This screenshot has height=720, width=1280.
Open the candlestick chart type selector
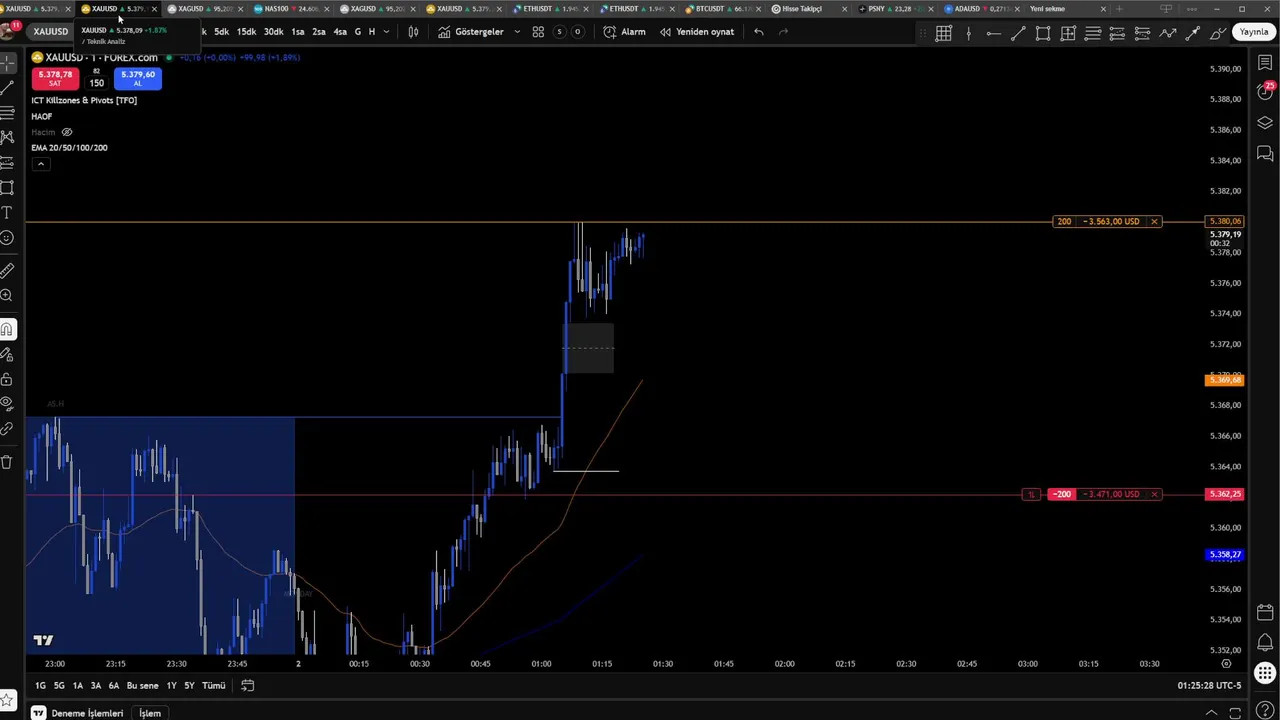[x=413, y=32]
